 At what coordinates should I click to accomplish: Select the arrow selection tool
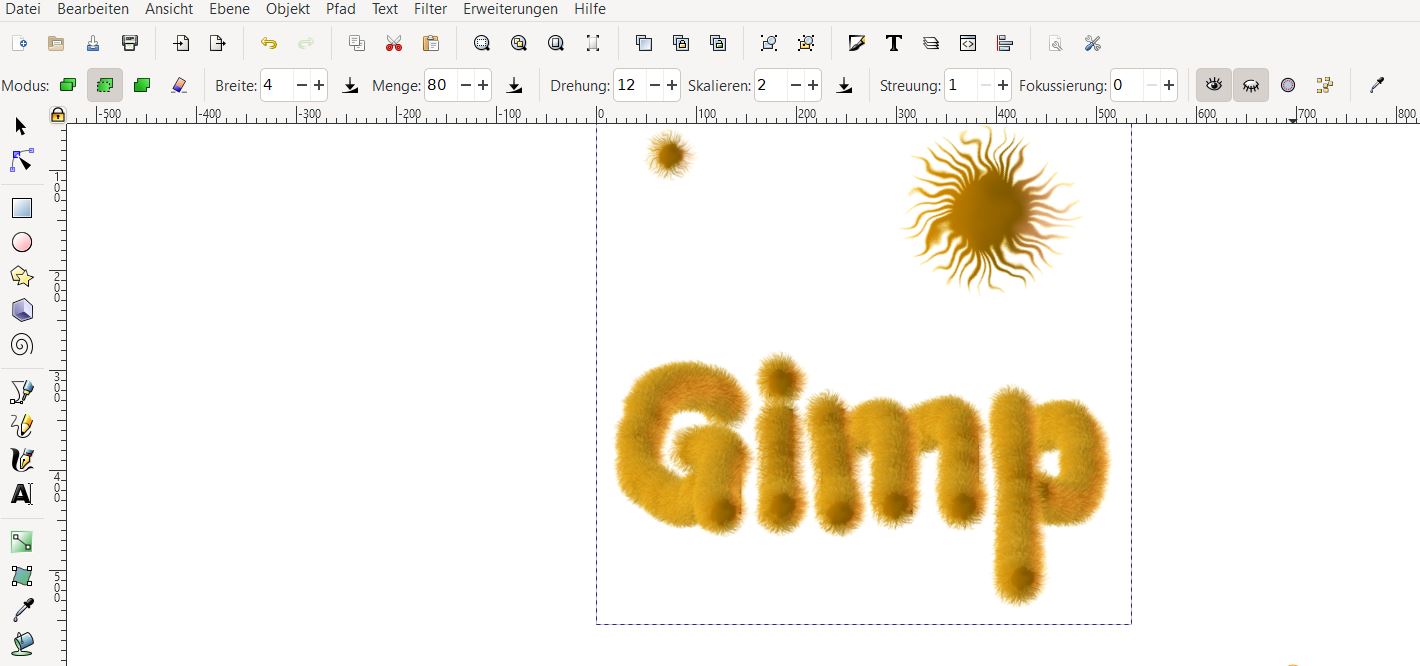(21, 127)
